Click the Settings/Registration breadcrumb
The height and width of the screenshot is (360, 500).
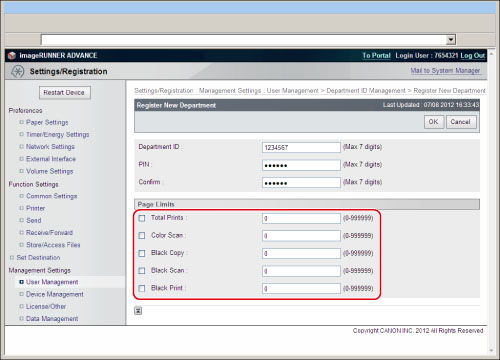coord(164,91)
